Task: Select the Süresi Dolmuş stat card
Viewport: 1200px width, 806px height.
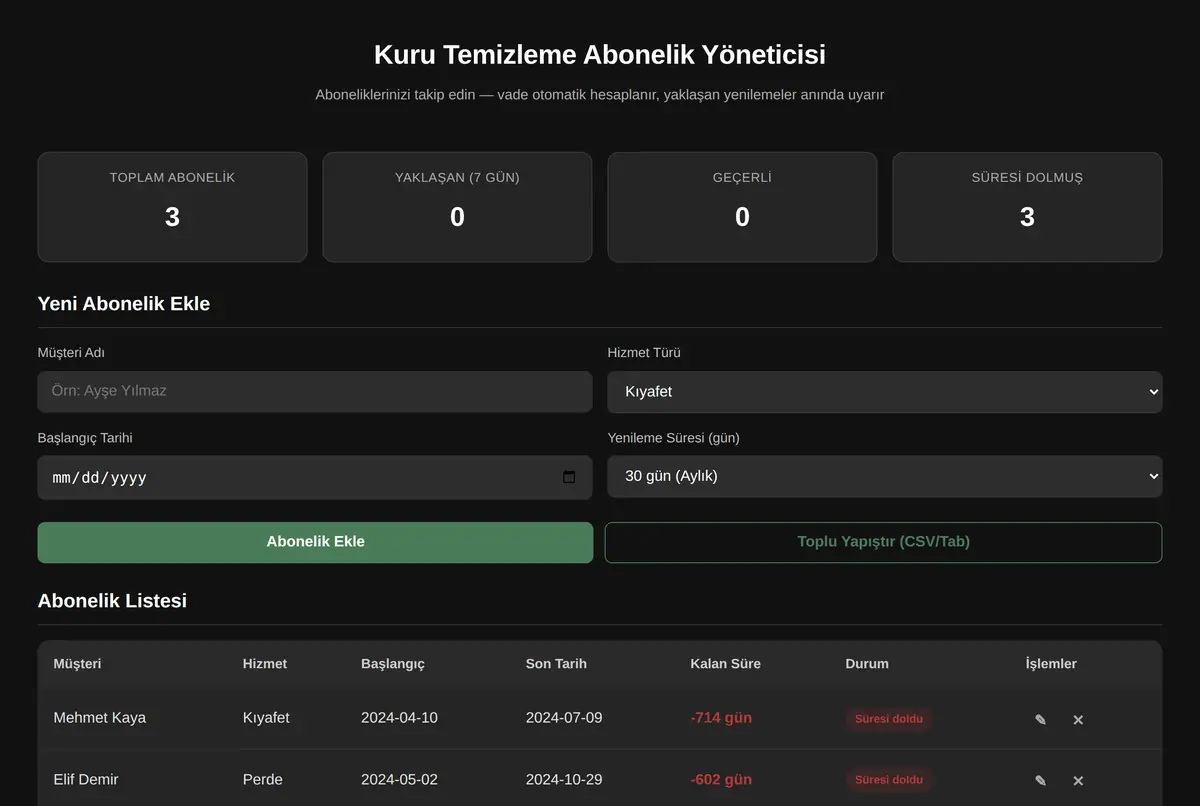Action: pyautogui.click(x=1027, y=207)
